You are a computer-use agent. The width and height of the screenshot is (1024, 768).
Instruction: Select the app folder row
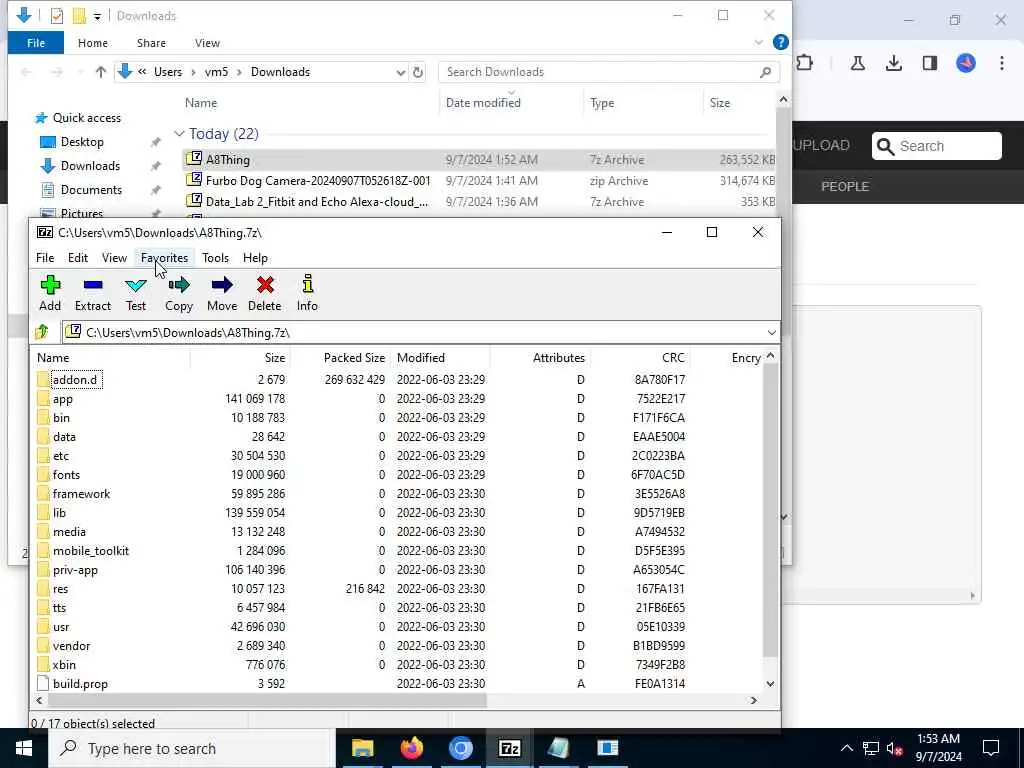click(x=398, y=399)
